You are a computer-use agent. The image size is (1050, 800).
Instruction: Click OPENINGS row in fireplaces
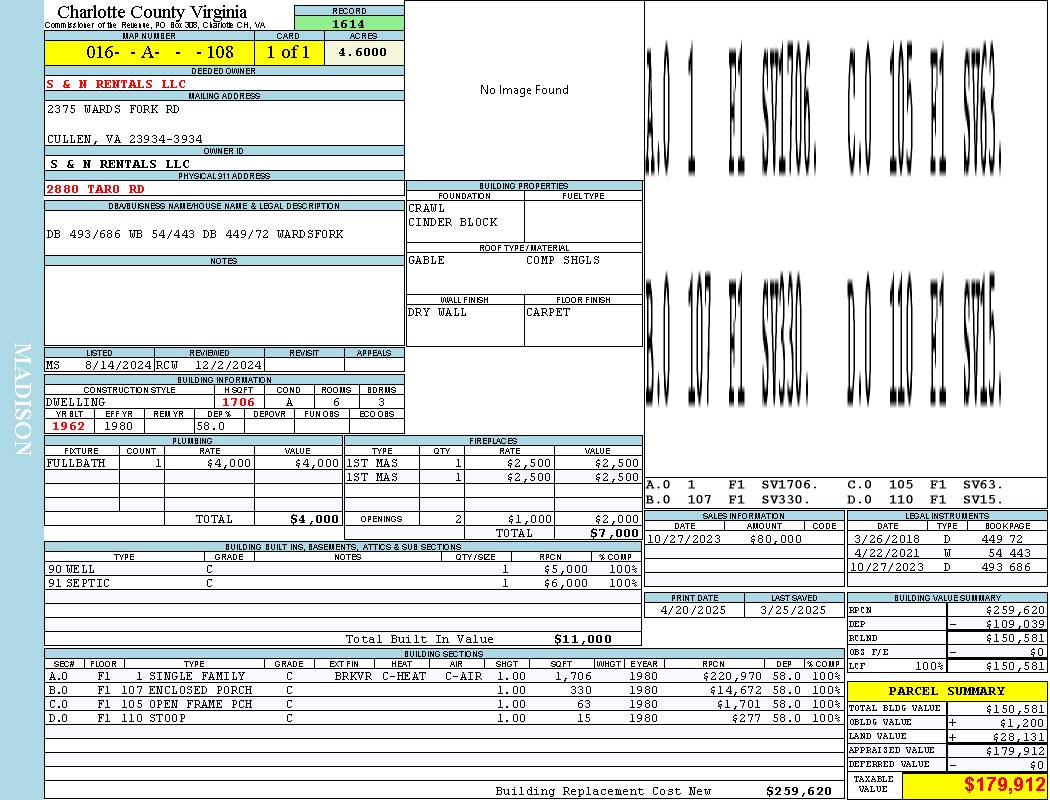[x=494, y=519]
